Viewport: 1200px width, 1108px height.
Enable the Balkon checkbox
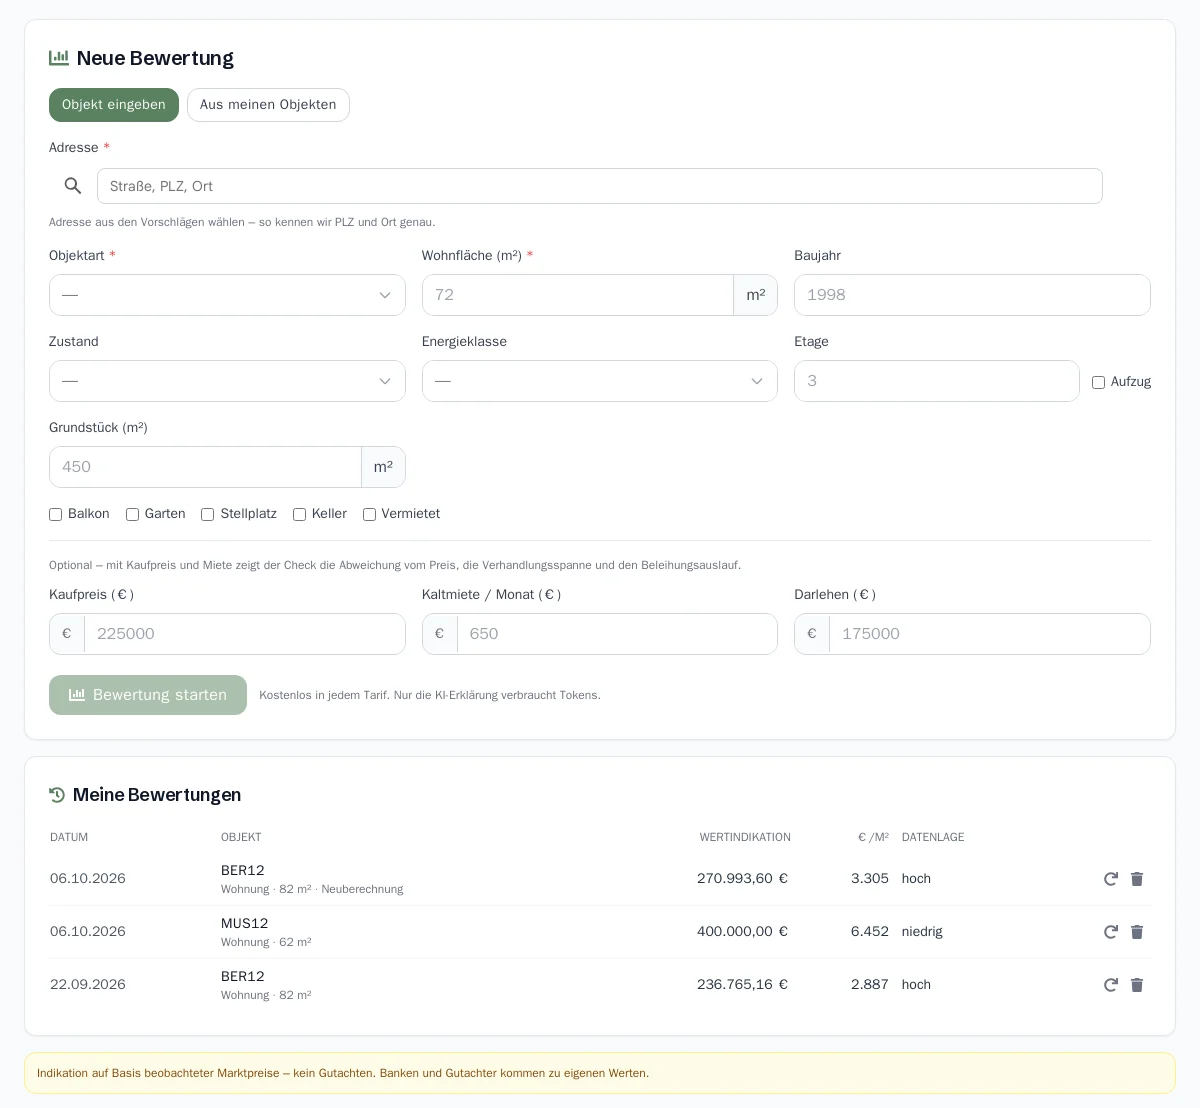pos(56,514)
